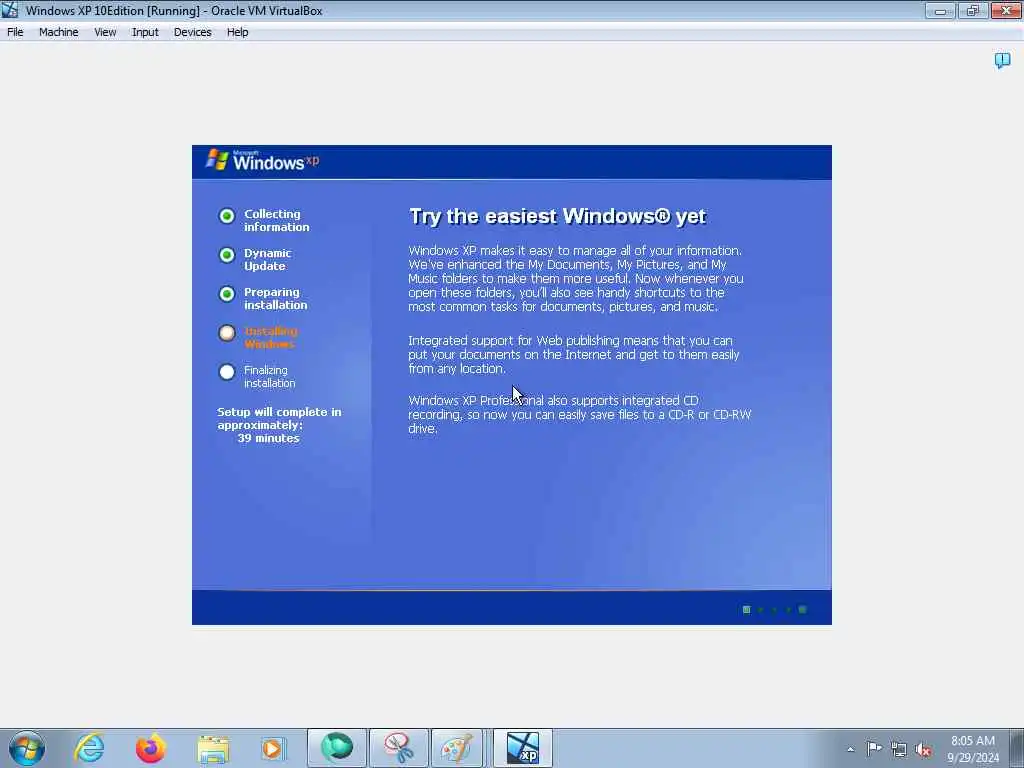Image resolution: width=1024 pixels, height=768 pixels.
Task: Open the Help menu
Action: (238, 32)
